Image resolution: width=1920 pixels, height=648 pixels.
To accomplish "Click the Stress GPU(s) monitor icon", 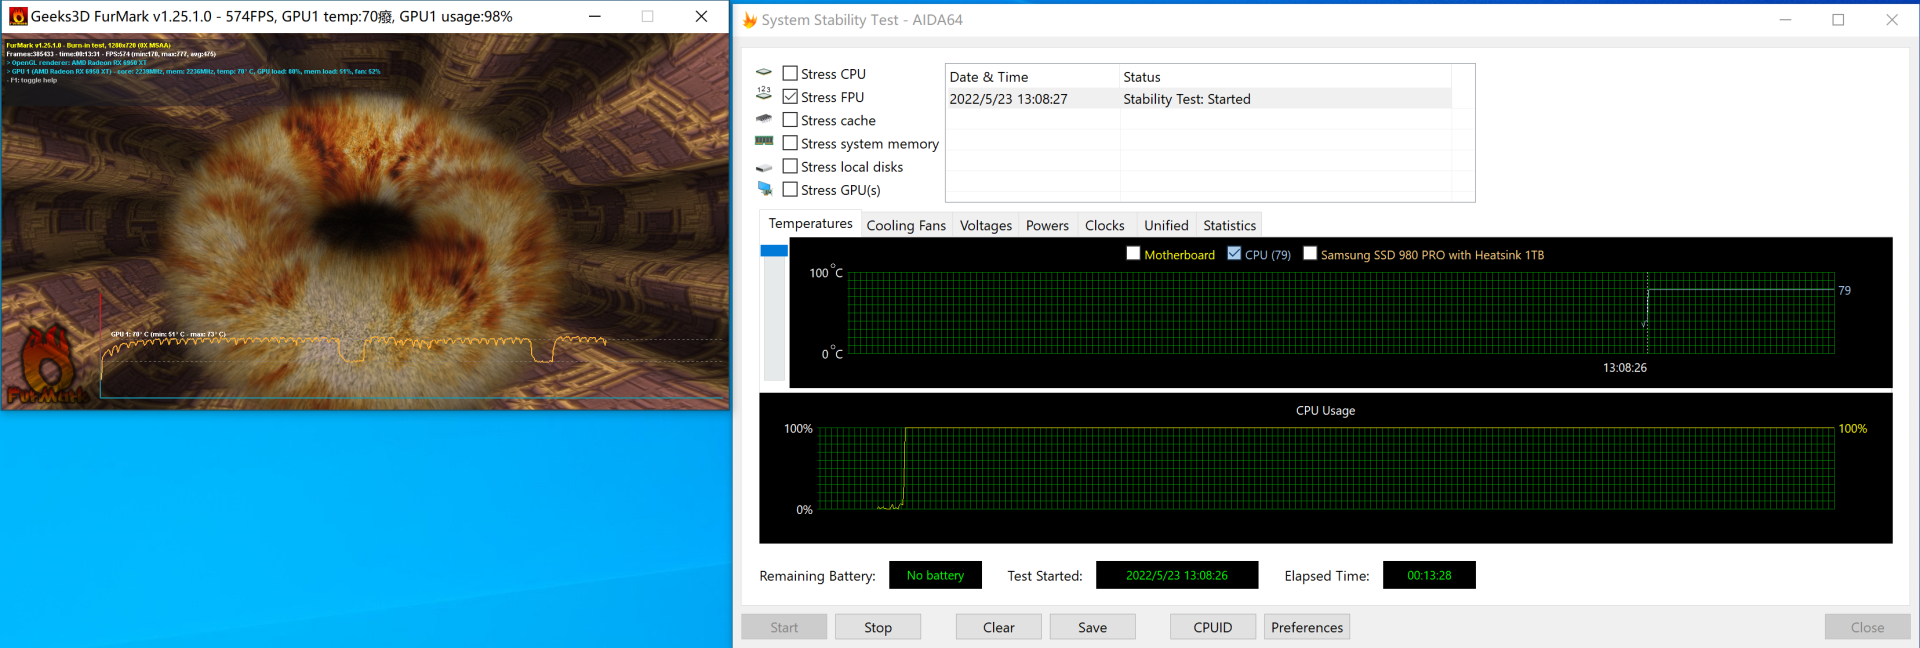I will (765, 189).
